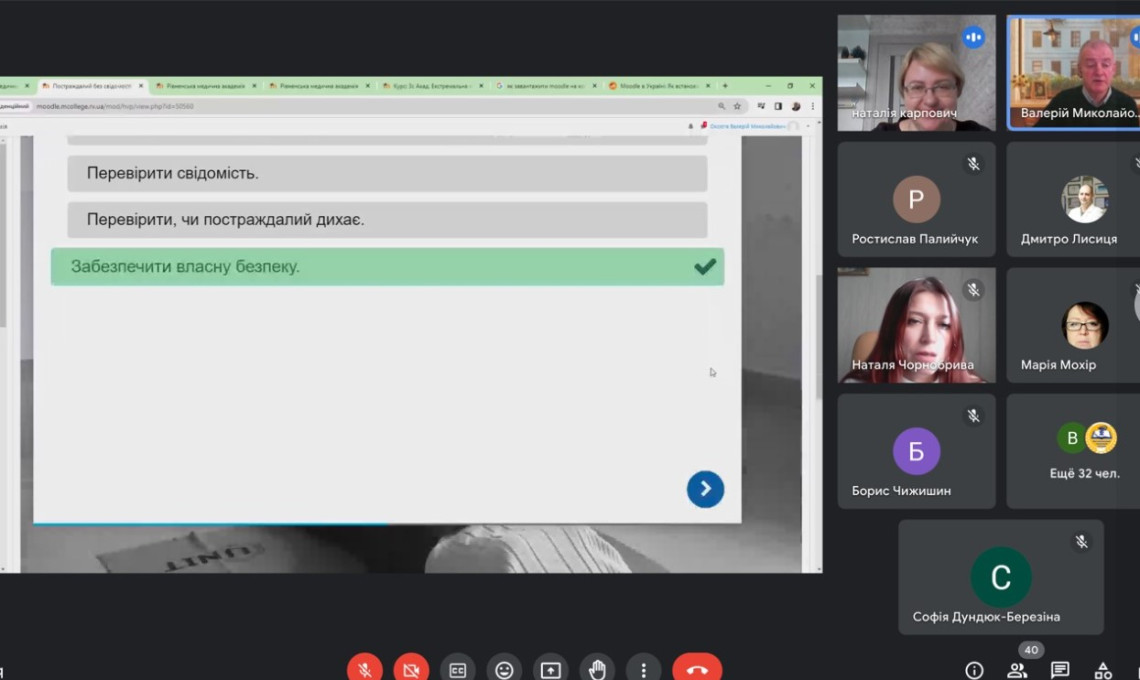Select Наталія Карпович's video tile

(x=916, y=73)
